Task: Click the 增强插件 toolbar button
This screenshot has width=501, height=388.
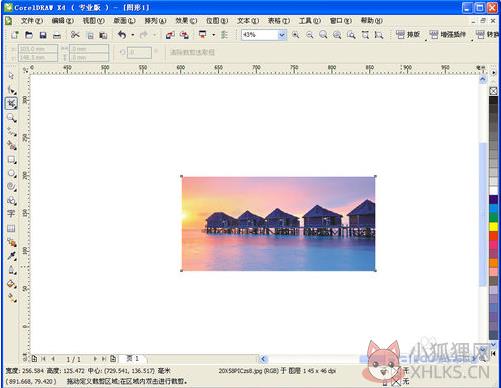Action: pos(447,35)
